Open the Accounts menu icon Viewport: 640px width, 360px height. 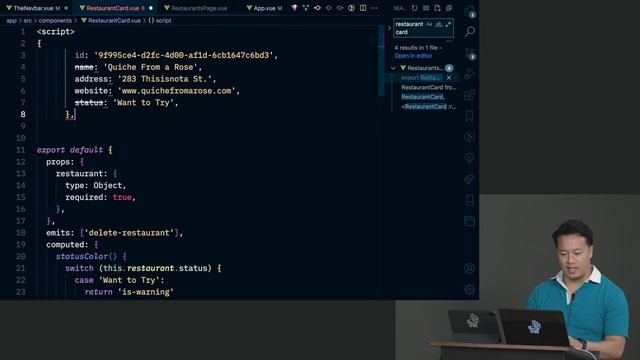[470, 268]
